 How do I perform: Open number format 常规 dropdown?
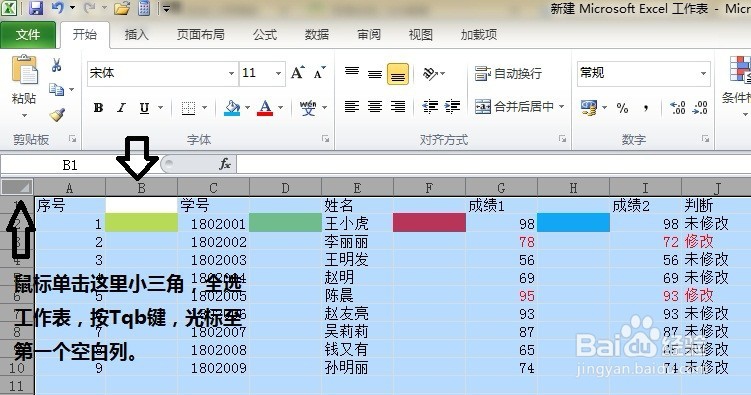point(704,73)
